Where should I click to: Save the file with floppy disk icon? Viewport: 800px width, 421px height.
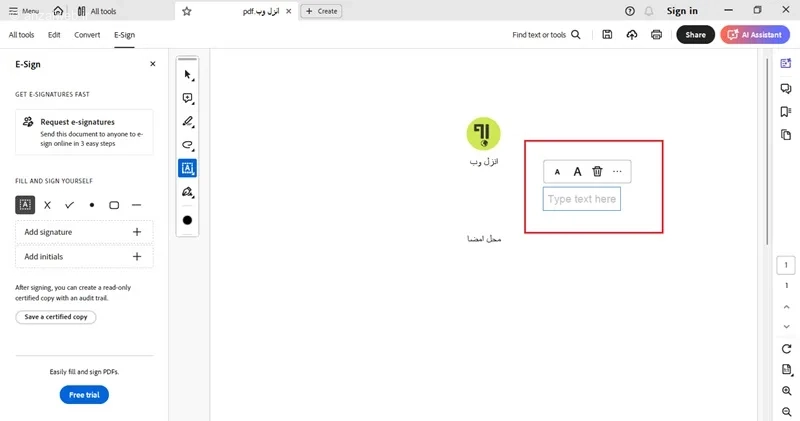click(607, 35)
